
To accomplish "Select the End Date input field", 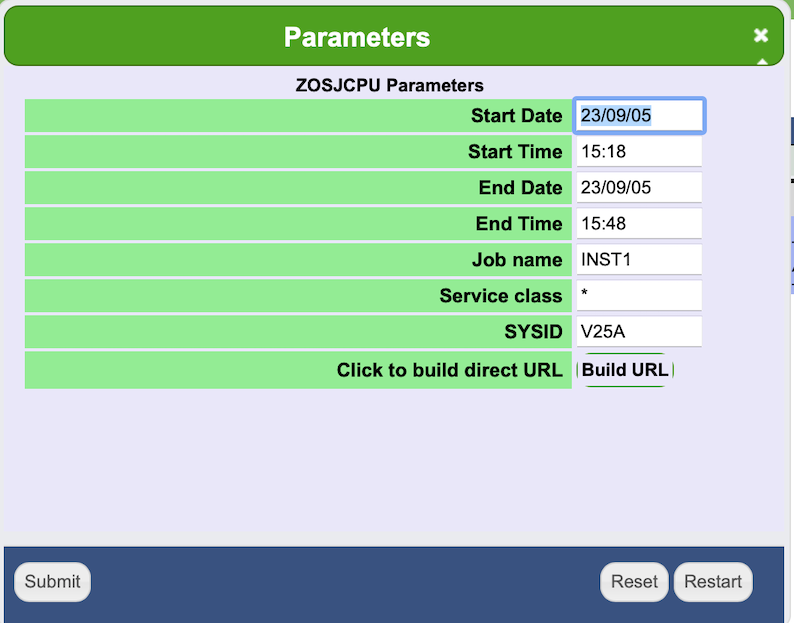I will click(x=638, y=188).
